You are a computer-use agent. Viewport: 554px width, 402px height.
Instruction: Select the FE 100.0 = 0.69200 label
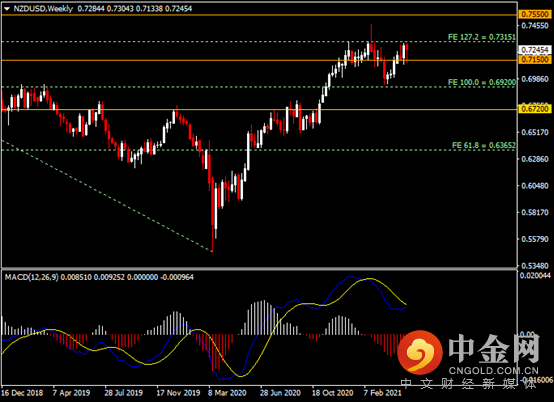(x=482, y=82)
